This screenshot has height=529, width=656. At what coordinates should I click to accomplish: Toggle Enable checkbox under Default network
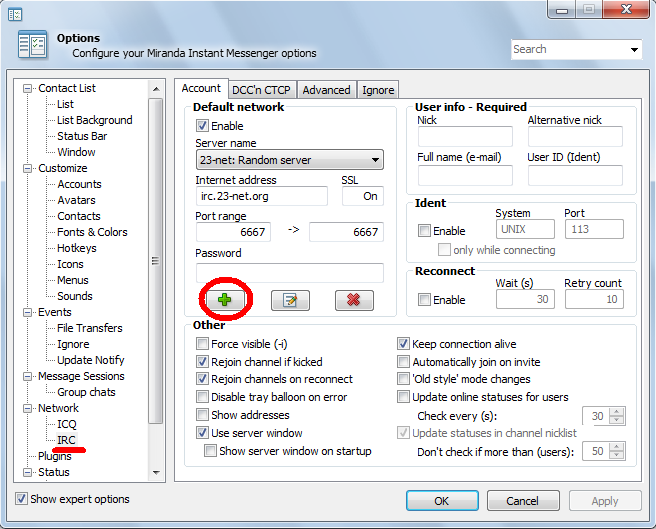point(202,126)
